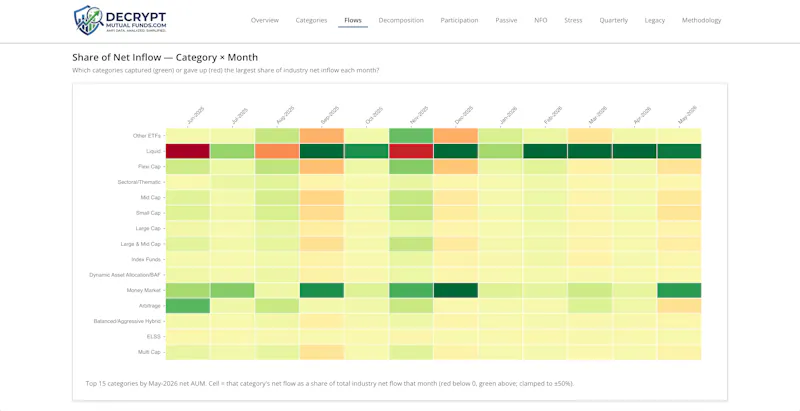Image resolution: width=800 pixels, height=411 pixels.
Task: Go to the Decomposition tab
Action: click(401, 20)
